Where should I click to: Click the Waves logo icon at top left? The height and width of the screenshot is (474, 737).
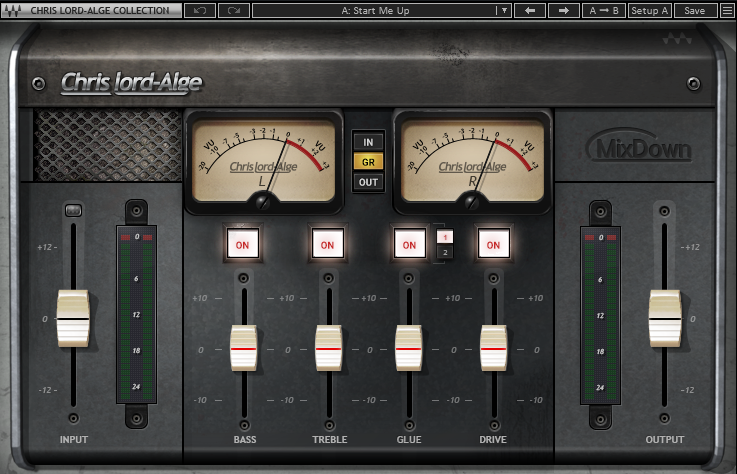[15, 11]
